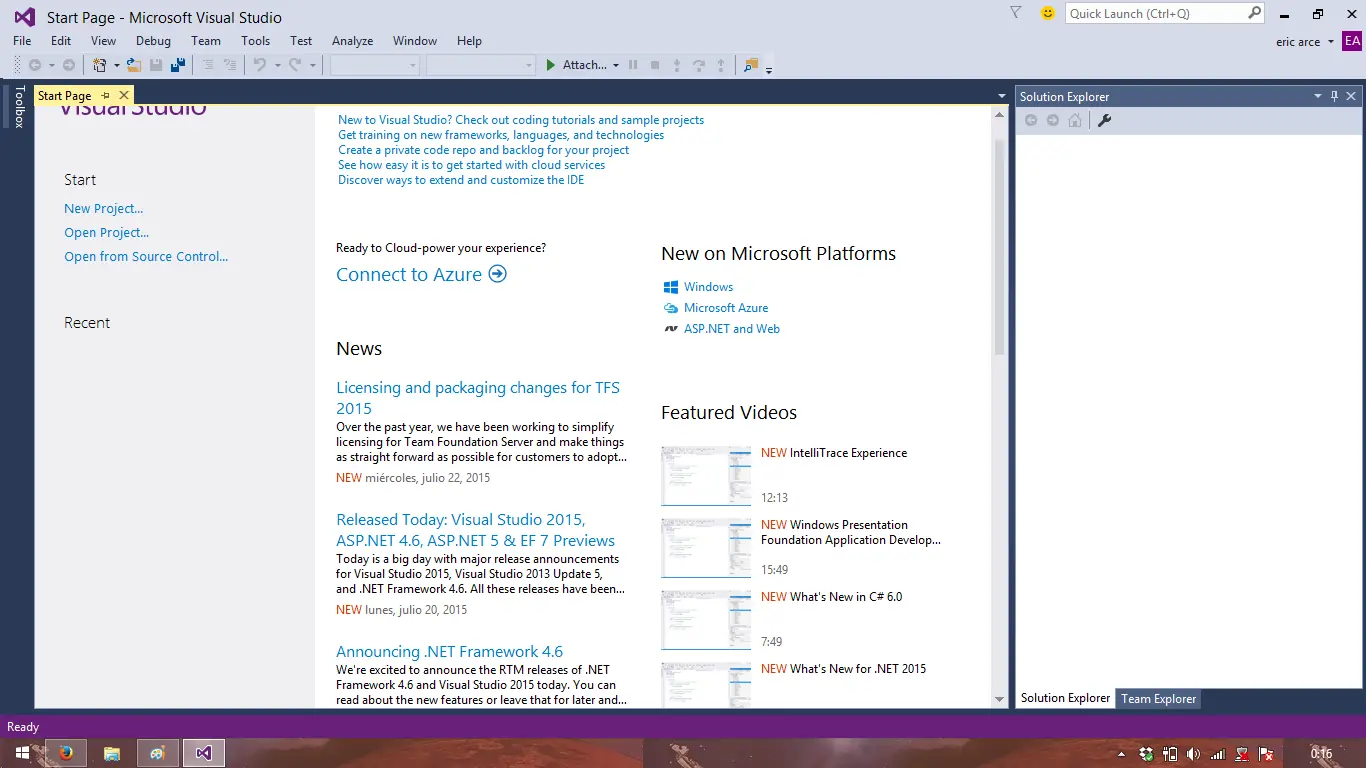Open the Solution Platforms combo box
The width and height of the screenshot is (1366, 768).
tap(481, 65)
